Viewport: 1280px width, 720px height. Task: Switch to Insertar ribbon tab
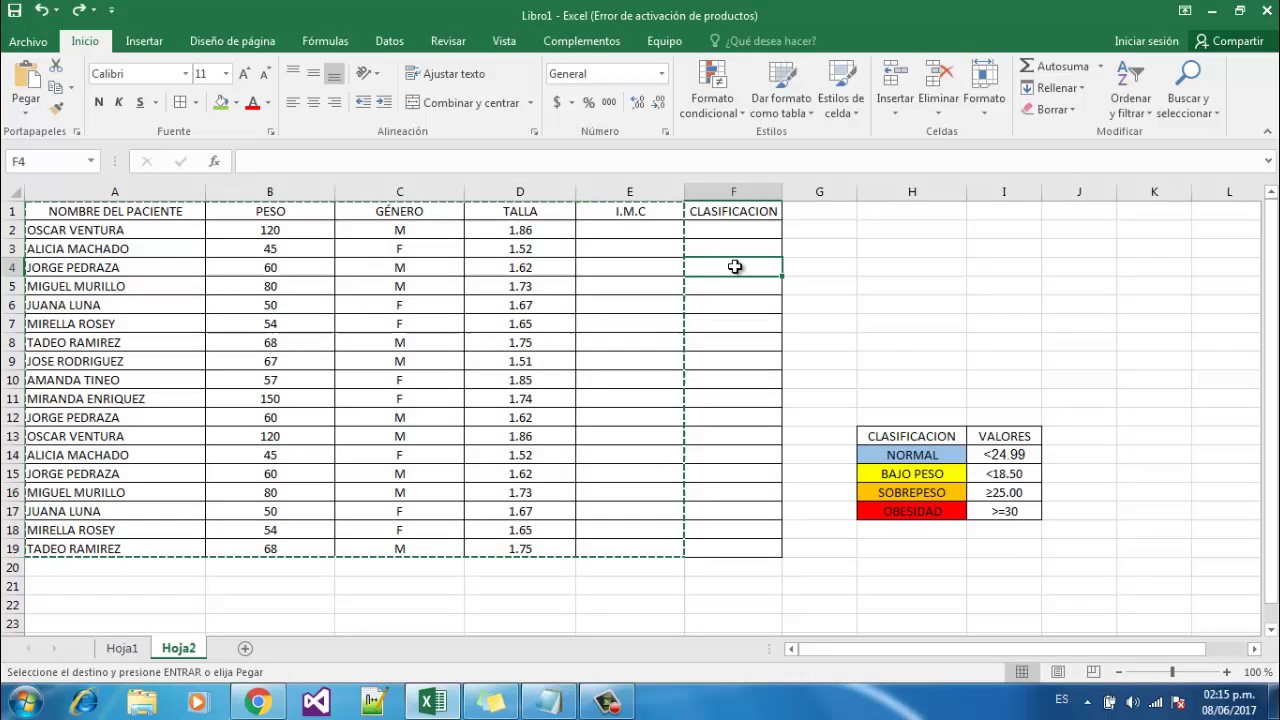point(144,41)
